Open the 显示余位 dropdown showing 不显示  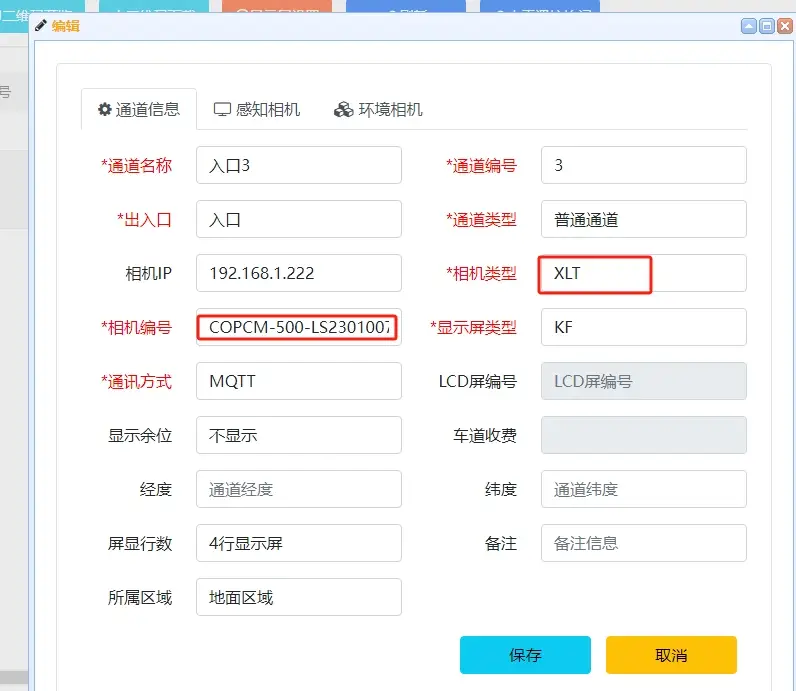(298, 435)
